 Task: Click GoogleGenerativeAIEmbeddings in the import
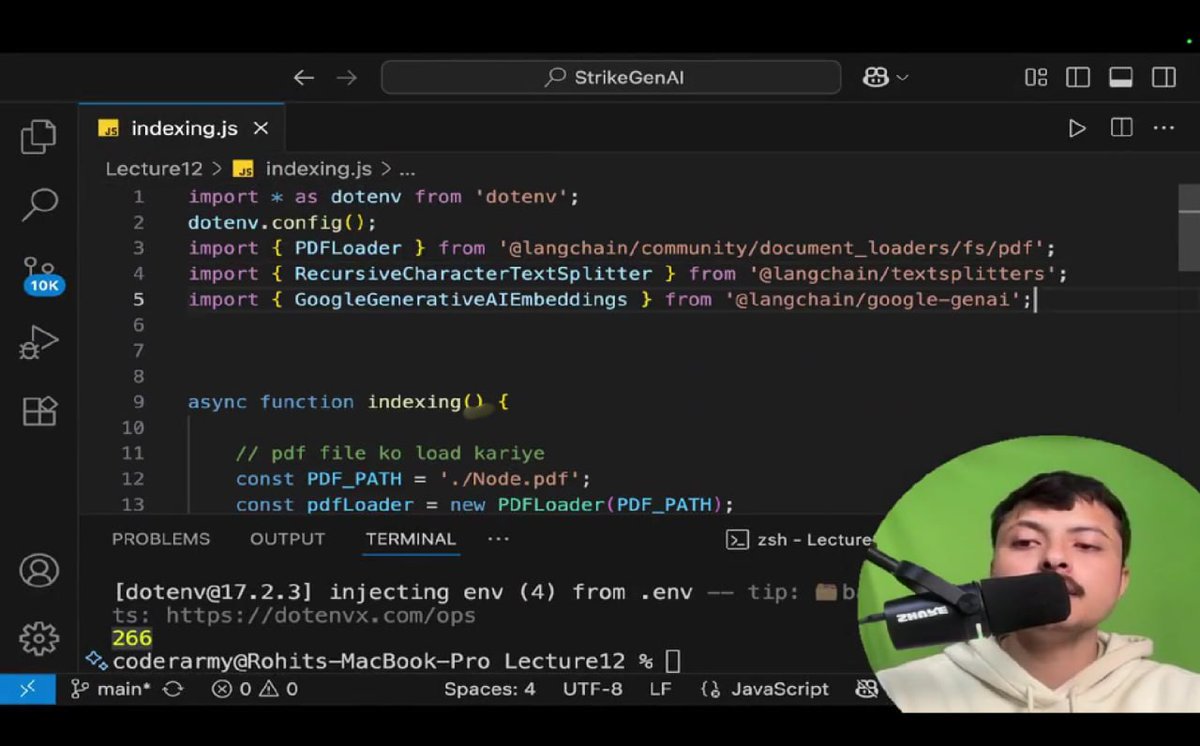461,299
